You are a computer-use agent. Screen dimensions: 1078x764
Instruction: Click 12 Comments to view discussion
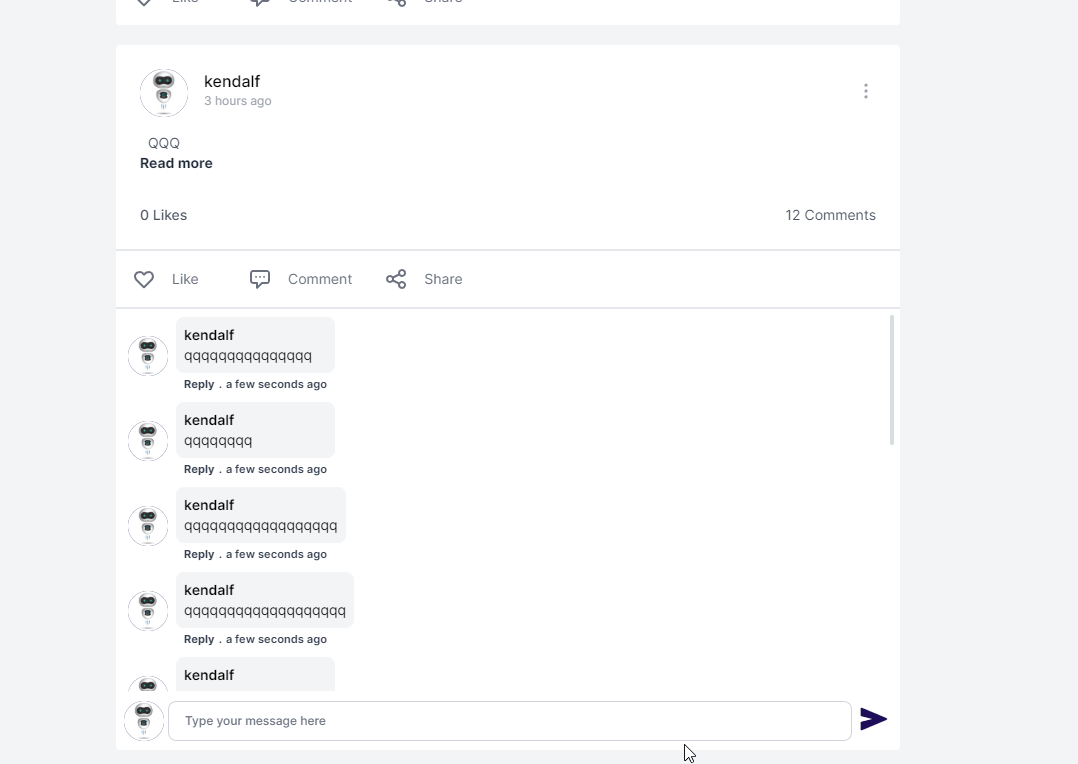pyautogui.click(x=830, y=215)
